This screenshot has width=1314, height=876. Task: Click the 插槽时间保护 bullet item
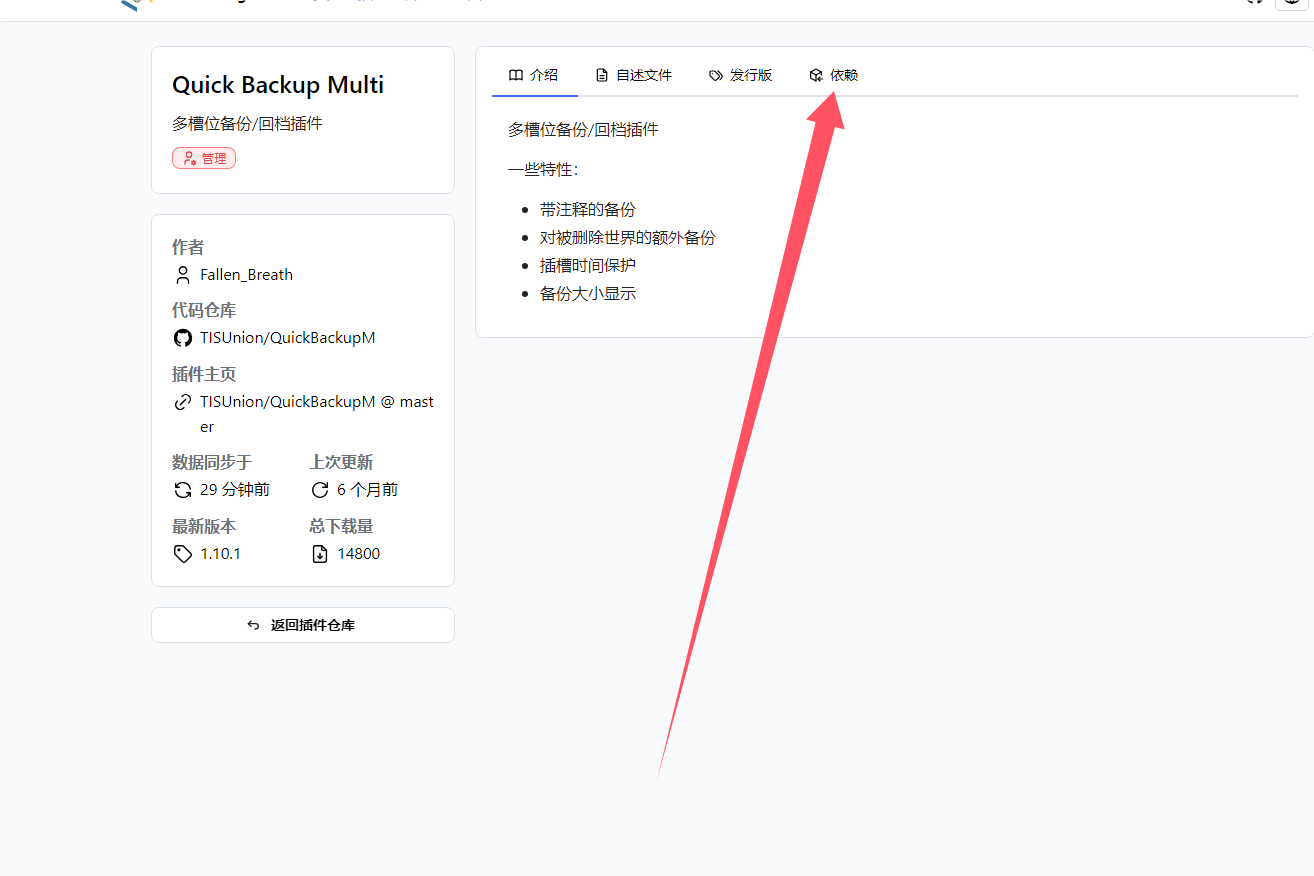click(x=588, y=266)
